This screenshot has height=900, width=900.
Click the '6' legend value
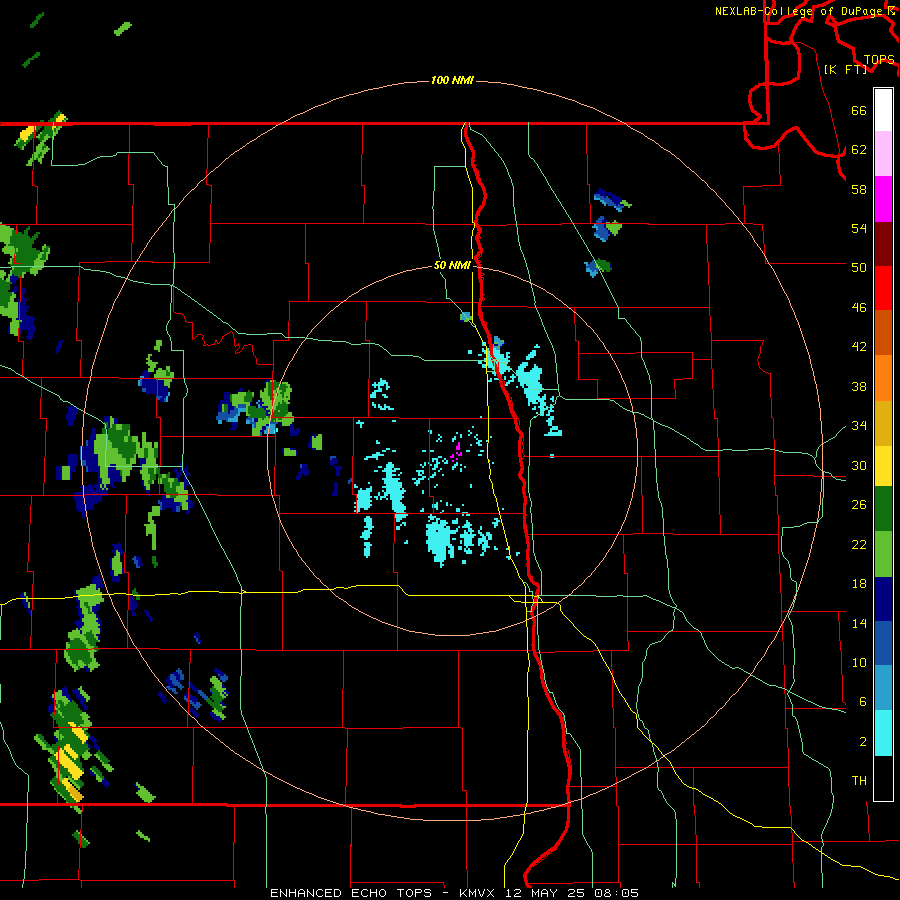[x=863, y=702]
